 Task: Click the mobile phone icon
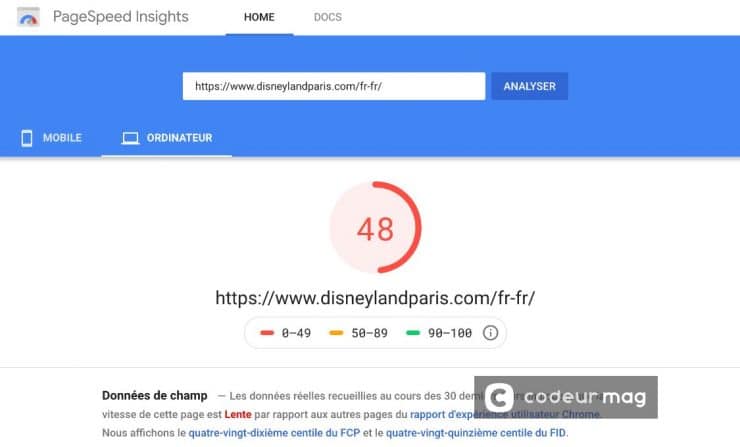pos(27,138)
